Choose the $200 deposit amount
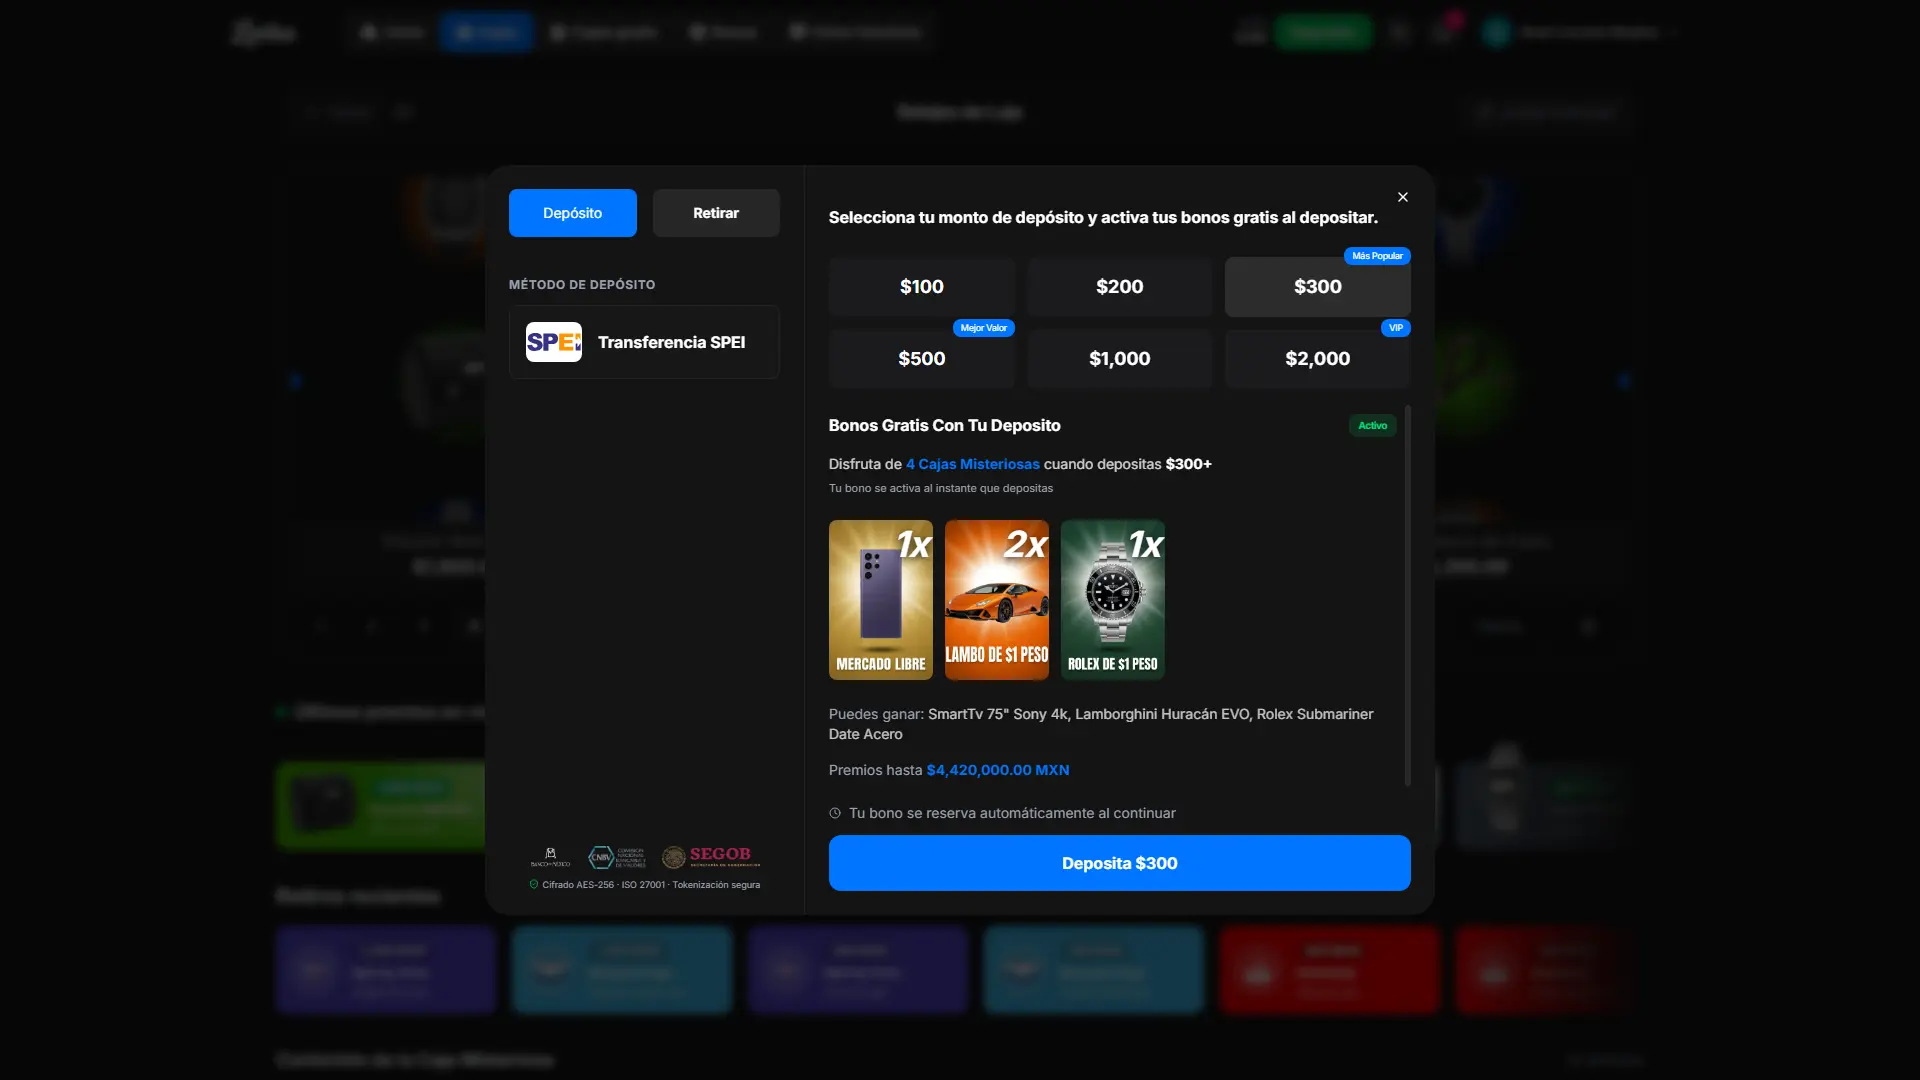The image size is (1920, 1080). click(1119, 287)
